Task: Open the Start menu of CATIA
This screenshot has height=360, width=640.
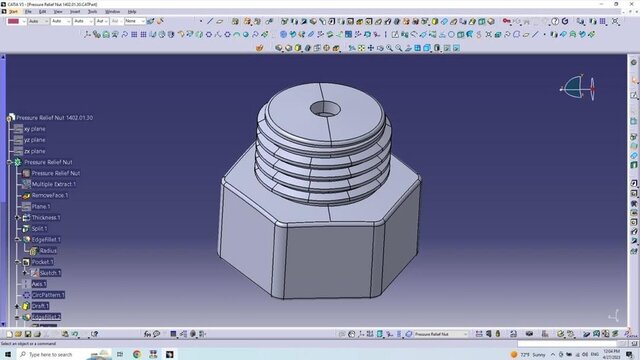Action: [13, 12]
